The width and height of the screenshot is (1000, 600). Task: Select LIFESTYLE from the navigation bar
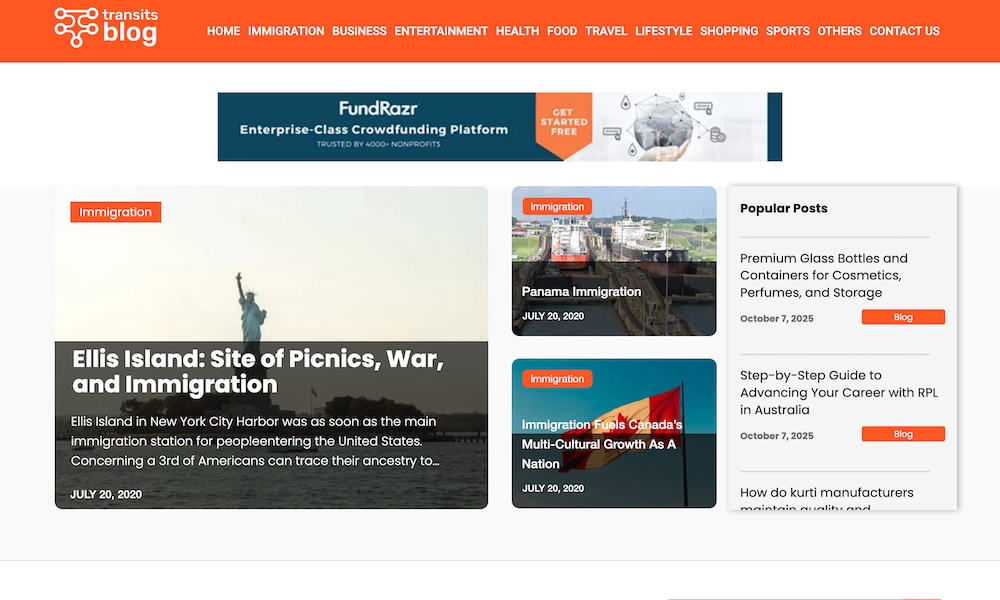pos(663,31)
